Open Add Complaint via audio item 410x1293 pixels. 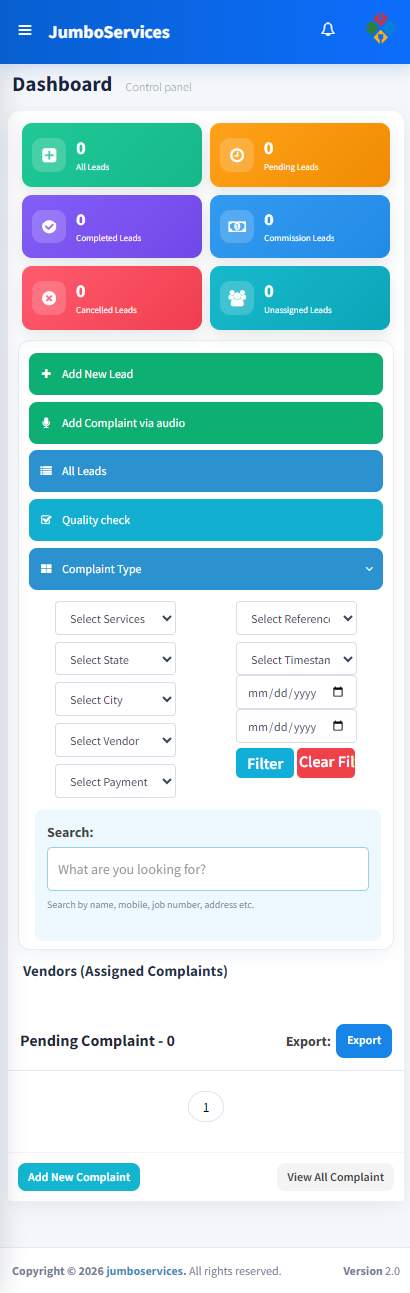tap(206, 423)
